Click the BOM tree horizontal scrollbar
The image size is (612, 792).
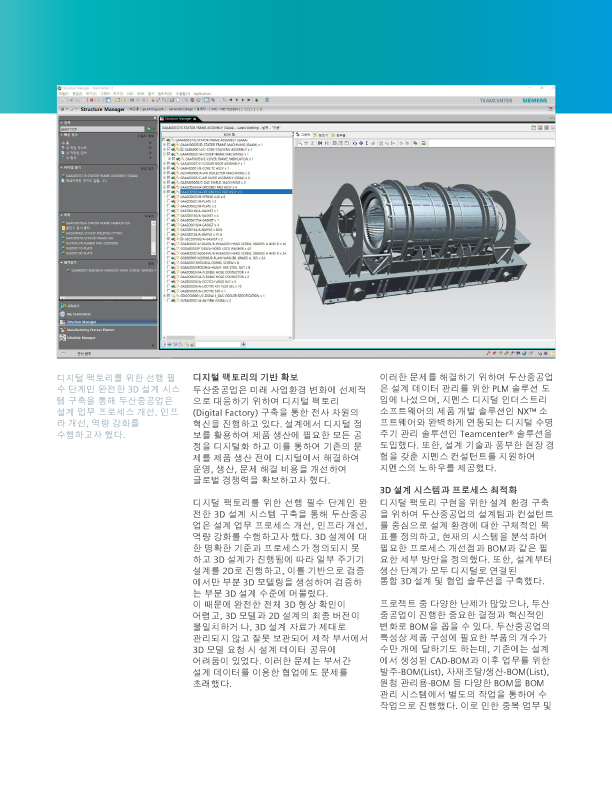pos(227,337)
